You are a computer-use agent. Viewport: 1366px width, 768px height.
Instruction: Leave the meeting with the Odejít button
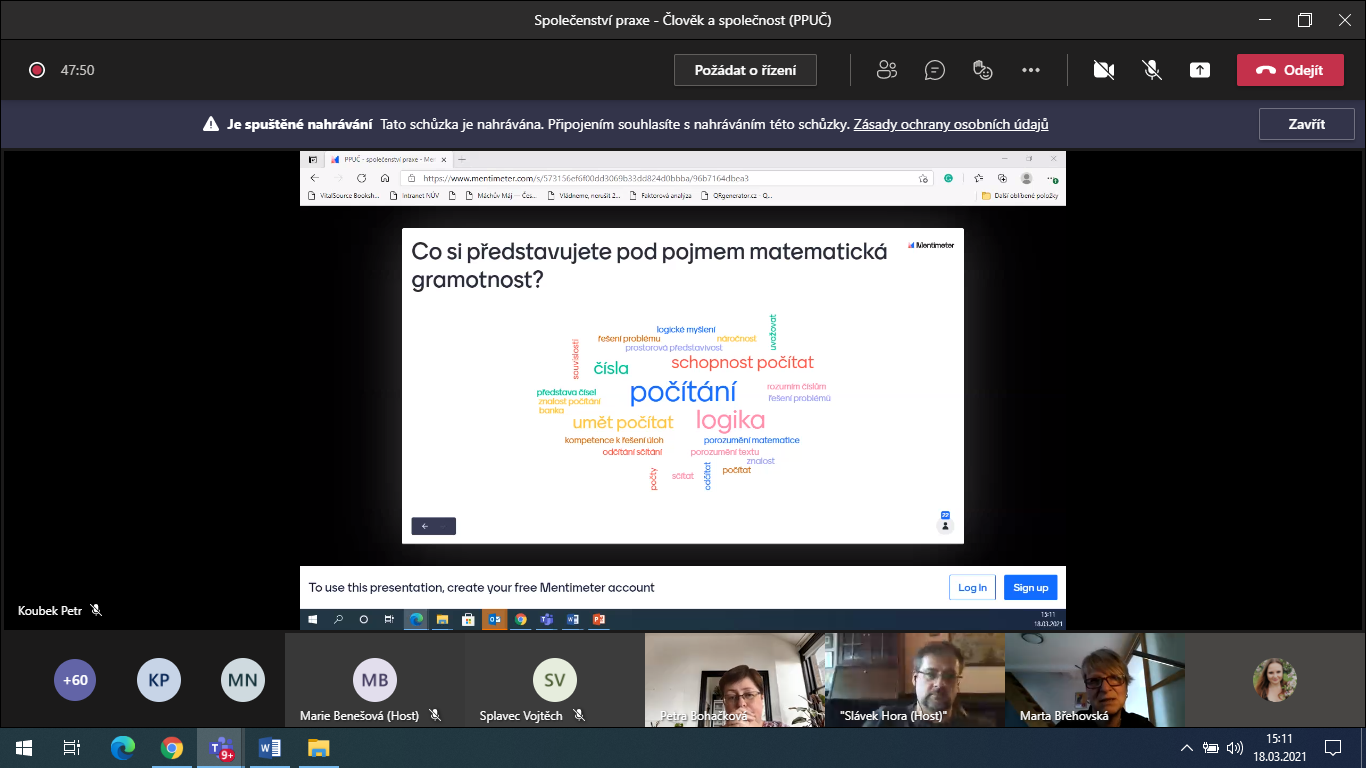tap(1289, 70)
